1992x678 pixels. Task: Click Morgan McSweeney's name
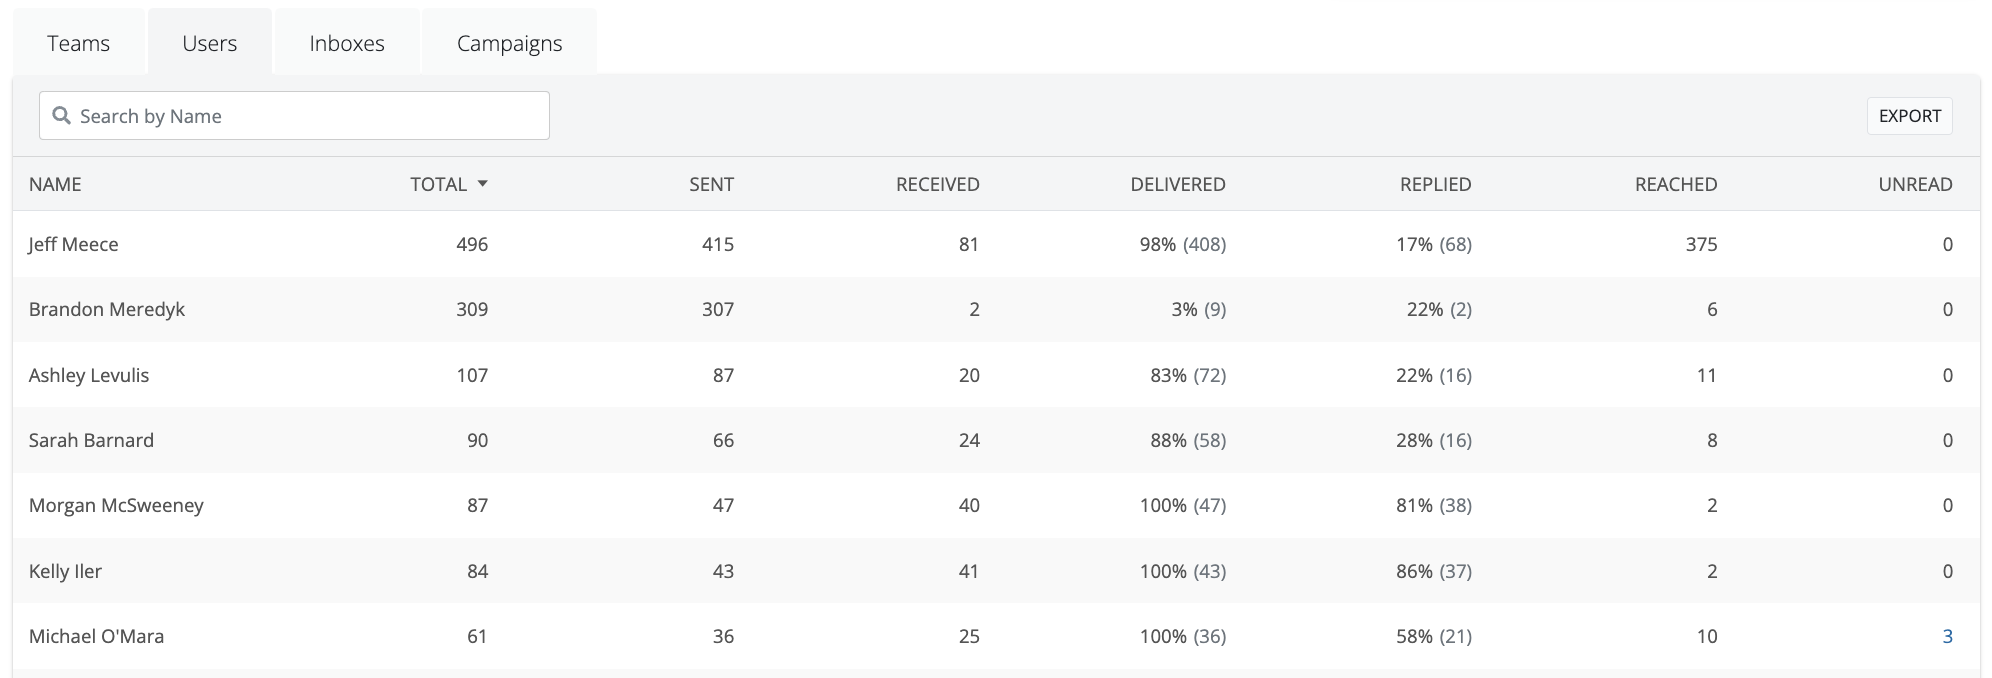coord(116,505)
